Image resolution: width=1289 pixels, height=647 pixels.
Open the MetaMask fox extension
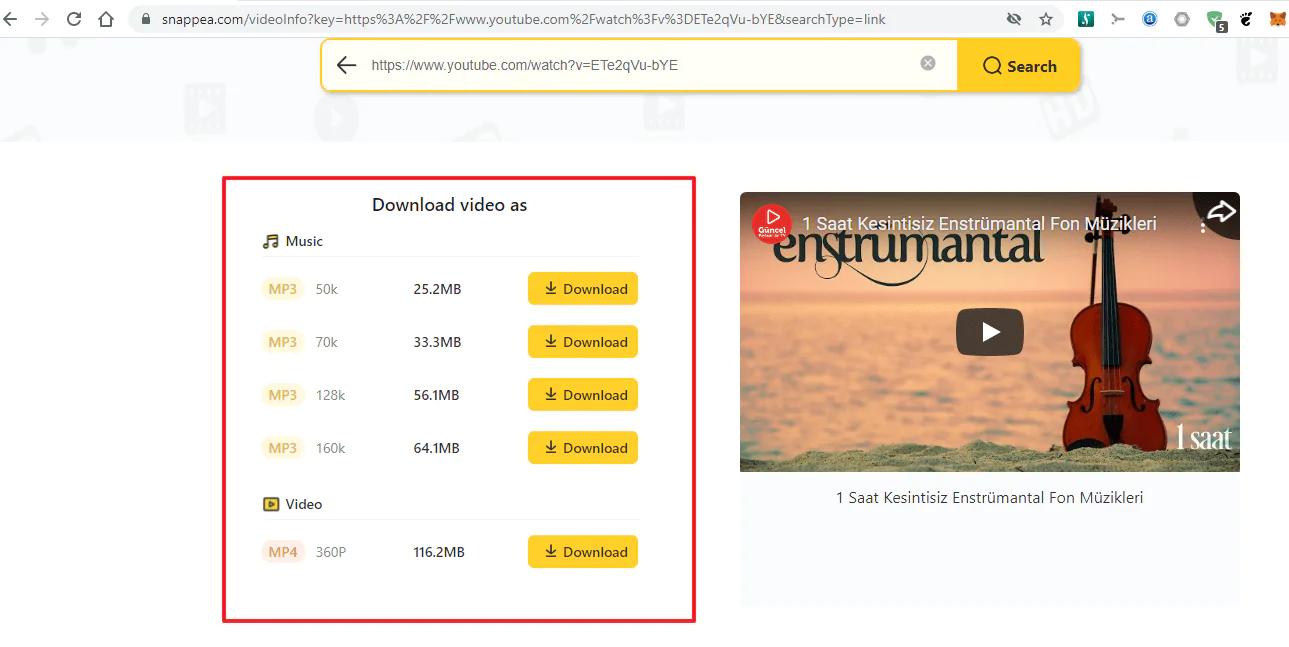point(1278,19)
